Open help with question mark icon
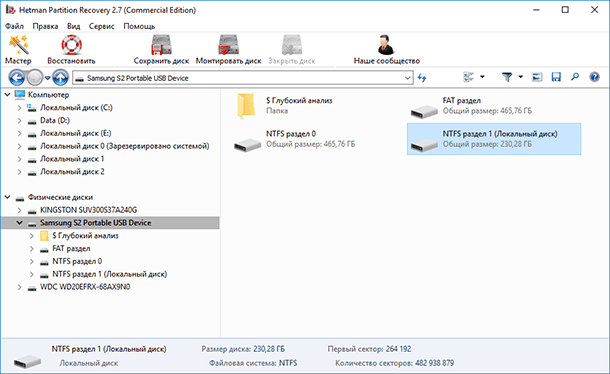 click(x=594, y=77)
